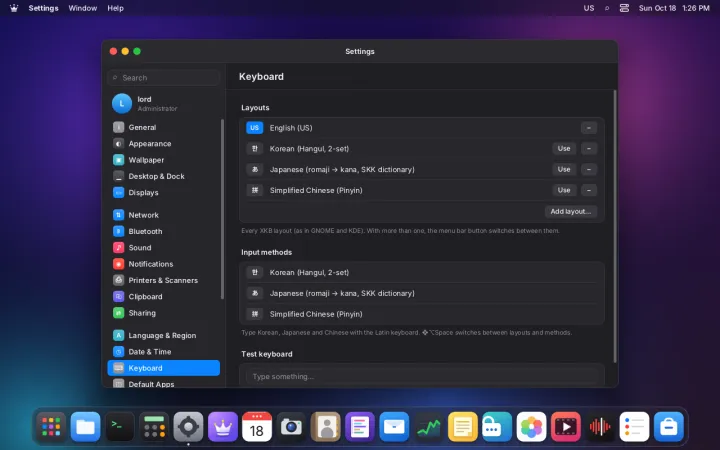
Task: Click the lord user avatar
Action: pos(122,103)
